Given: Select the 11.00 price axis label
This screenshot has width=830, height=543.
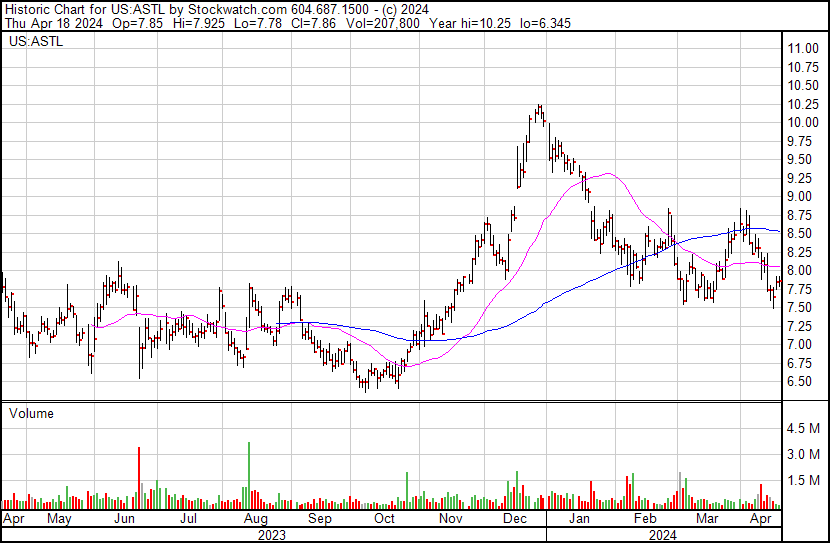Looking at the screenshot, I should 802,48.
